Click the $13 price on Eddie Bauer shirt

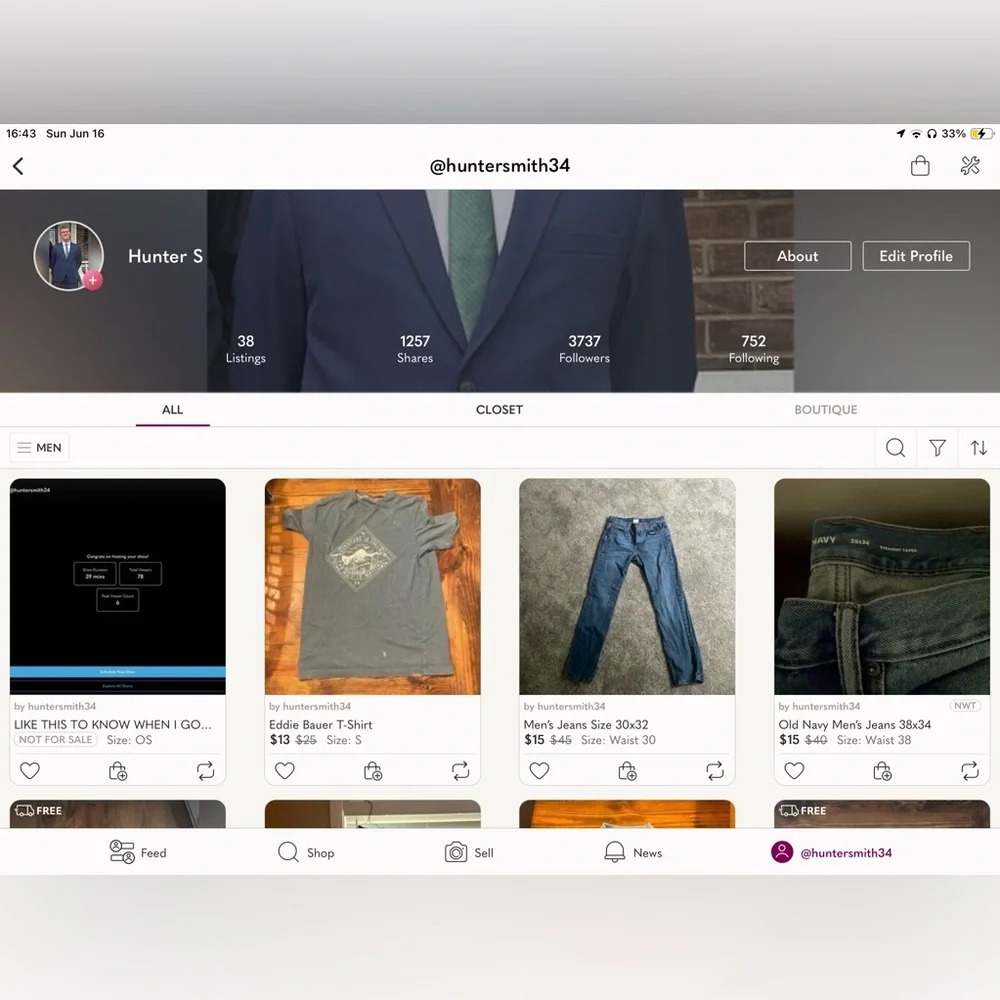pos(279,740)
